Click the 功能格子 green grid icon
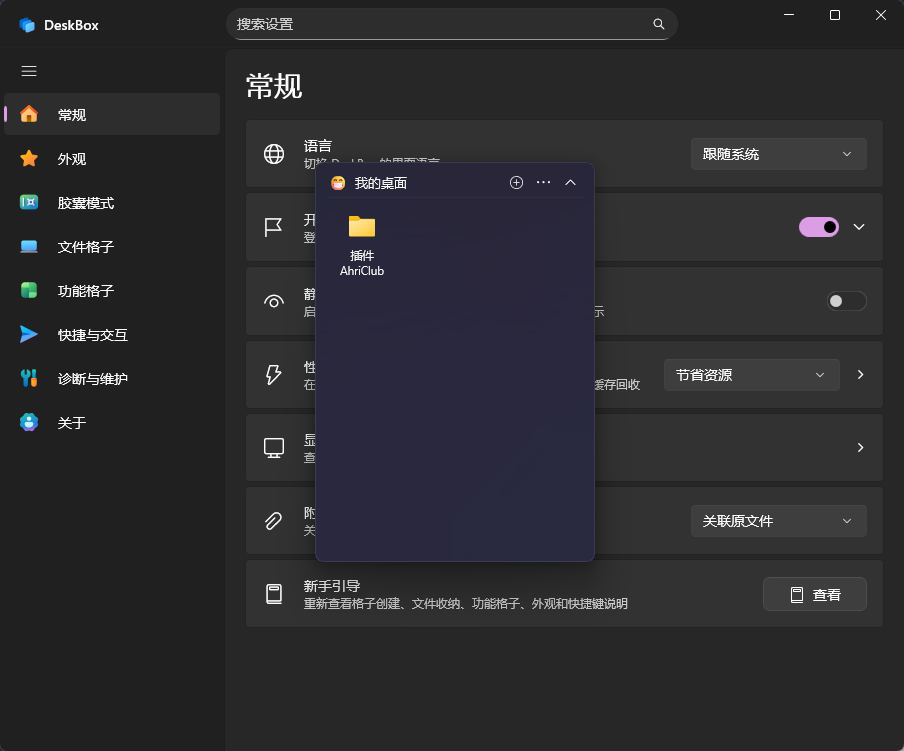Image resolution: width=904 pixels, height=751 pixels. (29, 290)
